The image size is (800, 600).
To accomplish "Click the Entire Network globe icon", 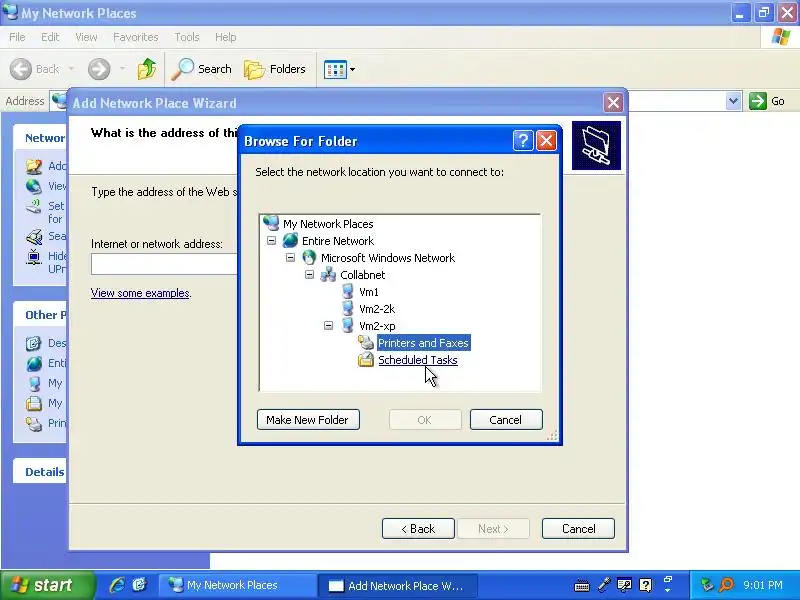I will (x=290, y=240).
